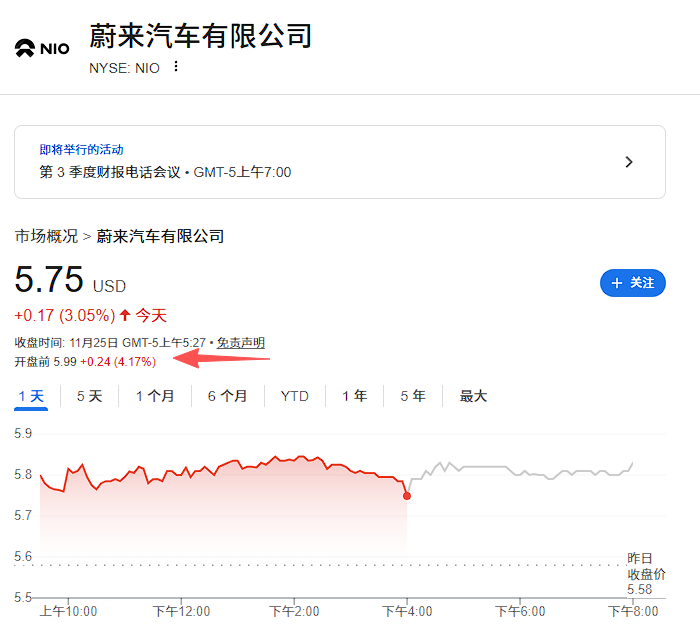Switch to the 5 天 range tab
700x627 pixels.
pyautogui.click(x=89, y=396)
